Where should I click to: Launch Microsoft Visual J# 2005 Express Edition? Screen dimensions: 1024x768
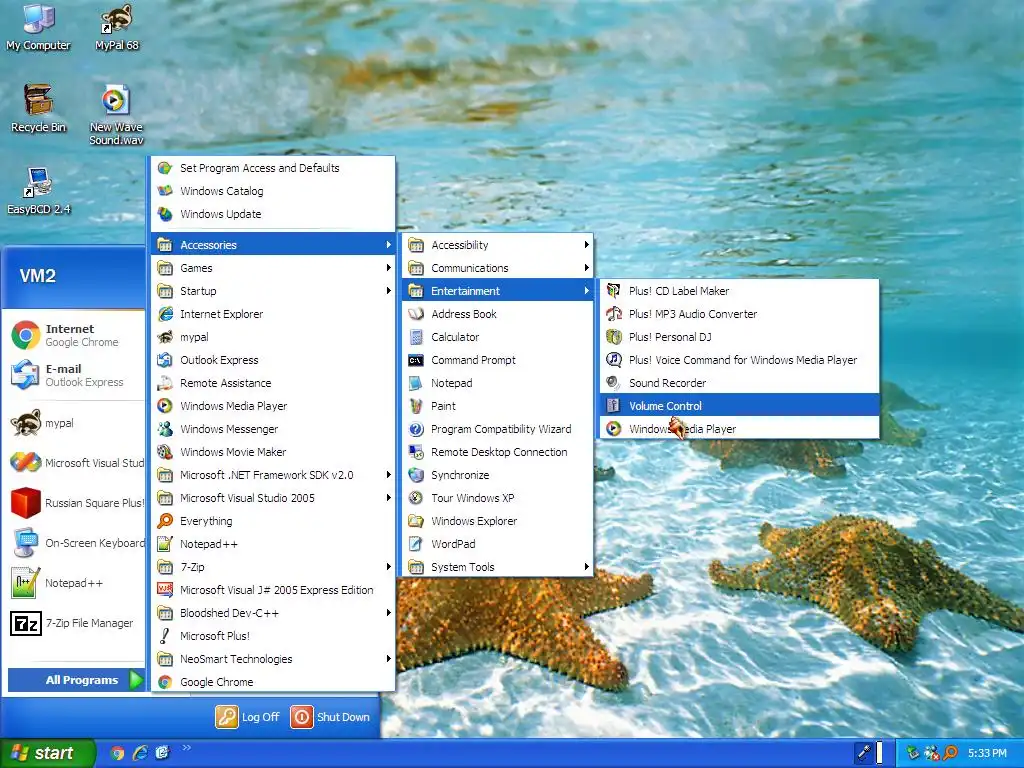[273, 590]
